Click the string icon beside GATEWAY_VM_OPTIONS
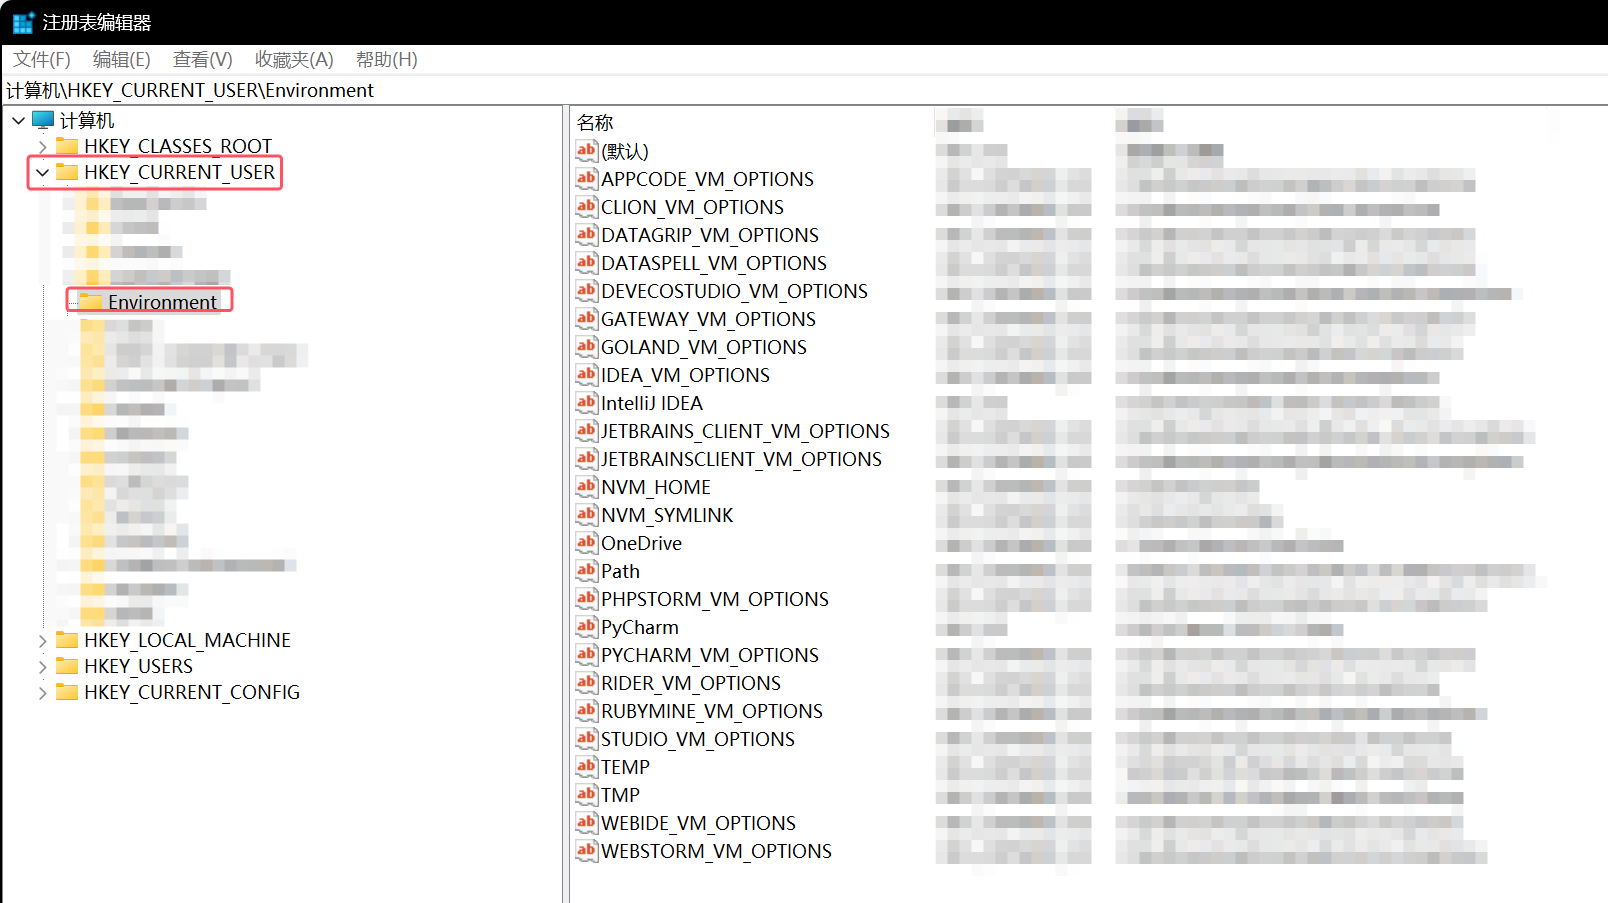The image size is (1608, 903). 587,319
